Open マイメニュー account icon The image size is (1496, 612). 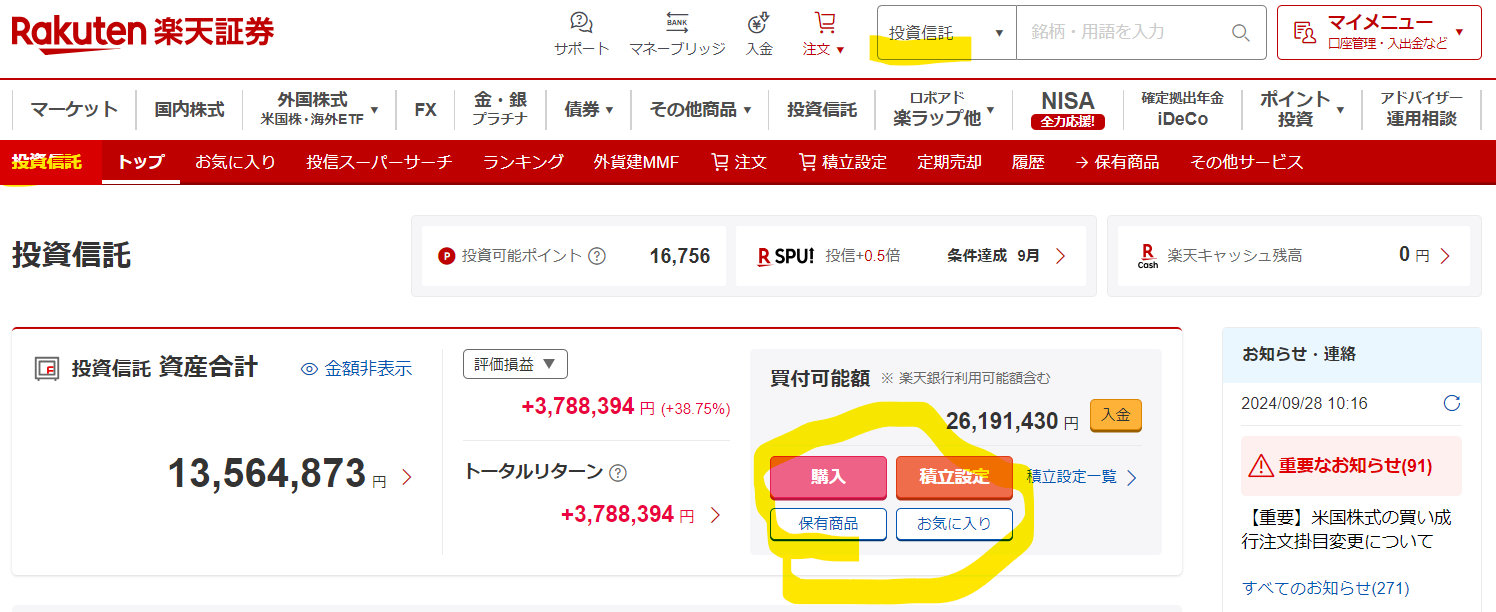click(1304, 33)
